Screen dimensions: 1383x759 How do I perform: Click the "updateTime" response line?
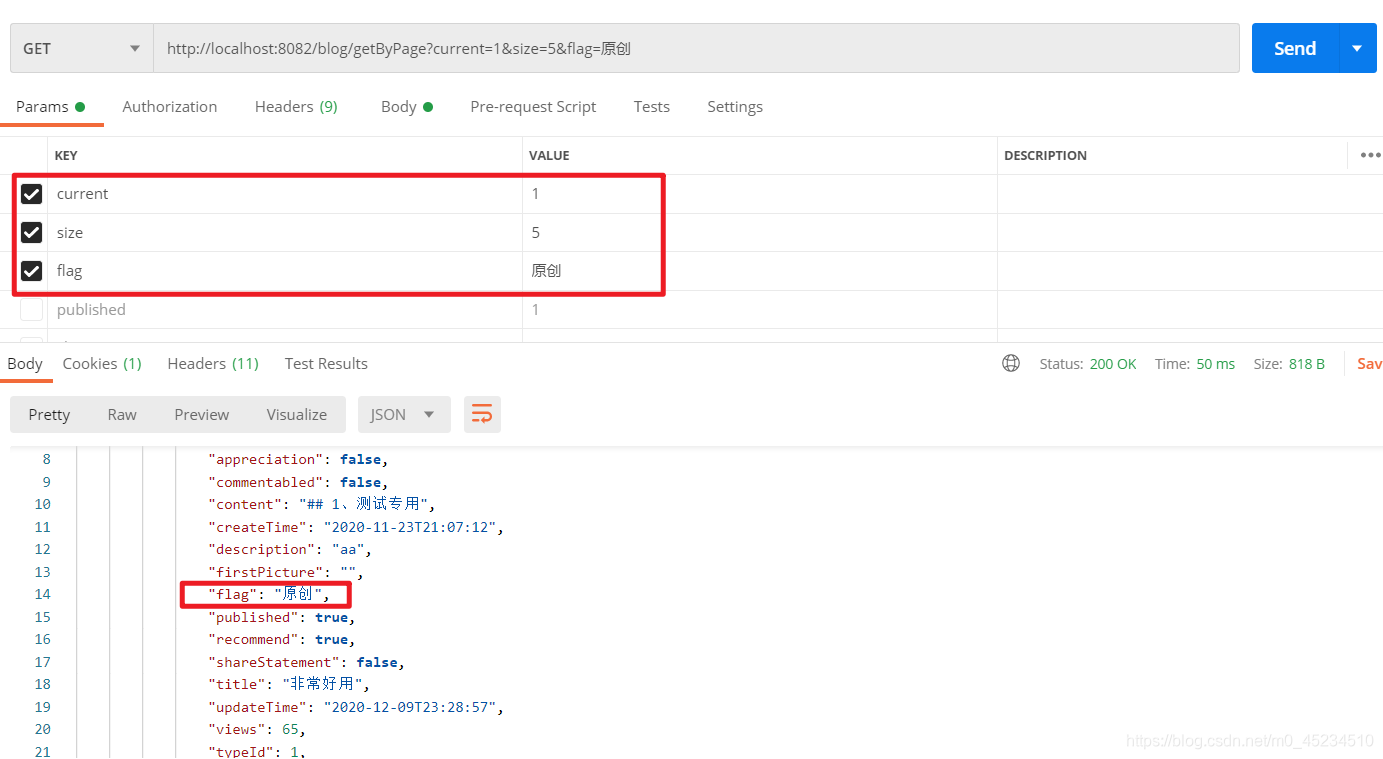(x=356, y=707)
